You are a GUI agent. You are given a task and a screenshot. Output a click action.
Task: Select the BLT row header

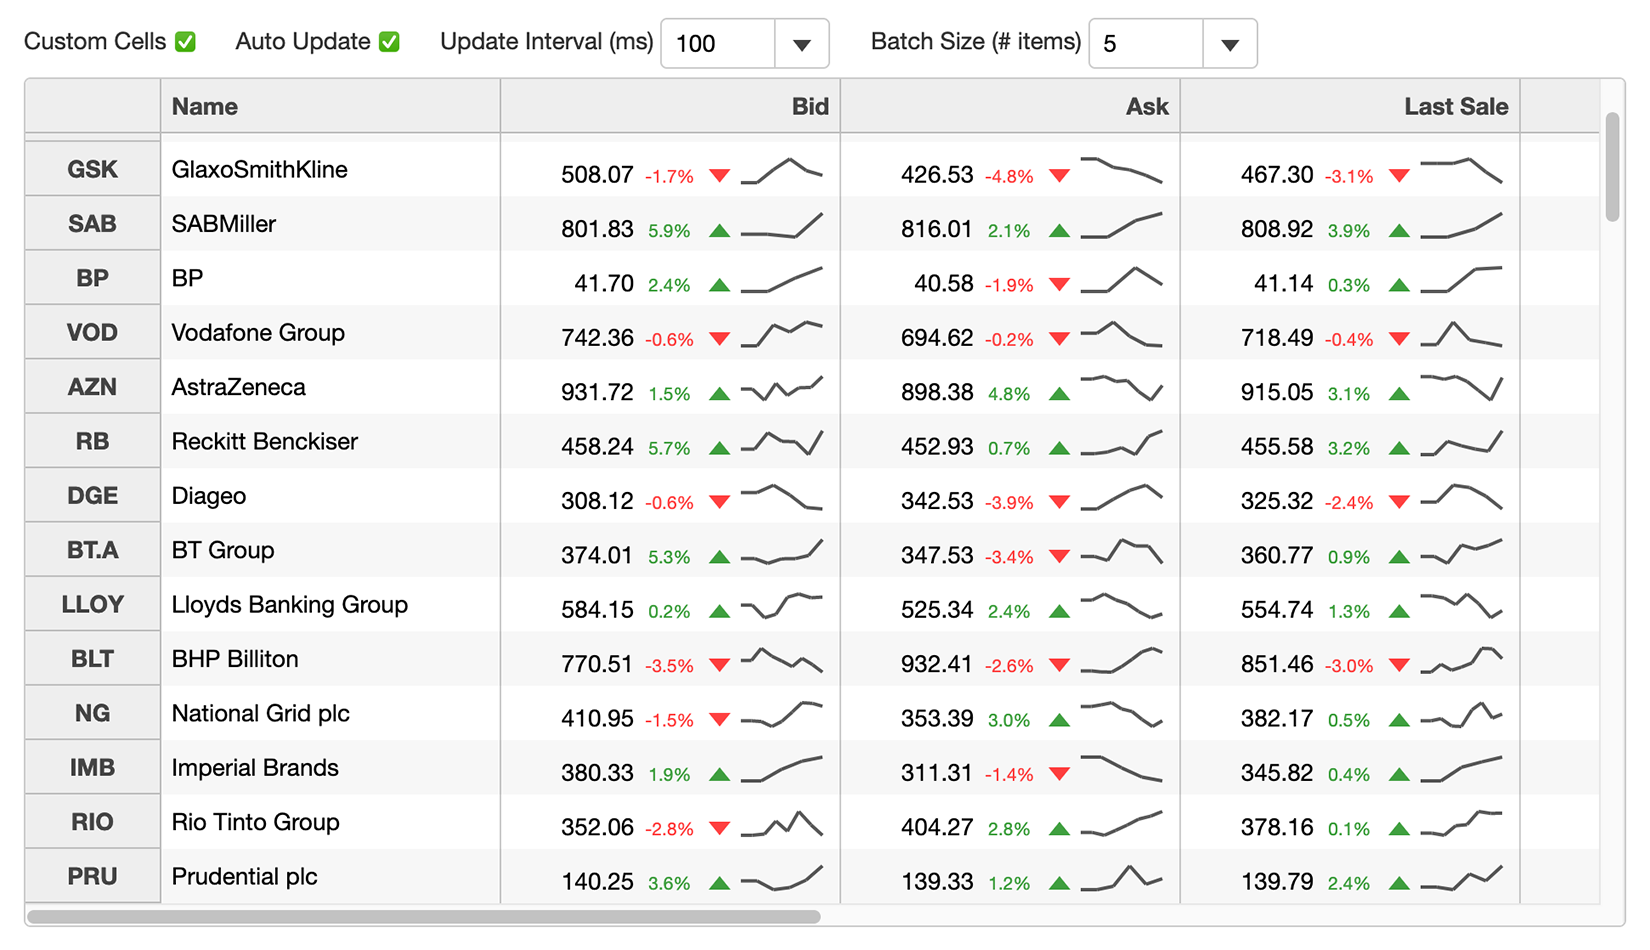coord(92,658)
